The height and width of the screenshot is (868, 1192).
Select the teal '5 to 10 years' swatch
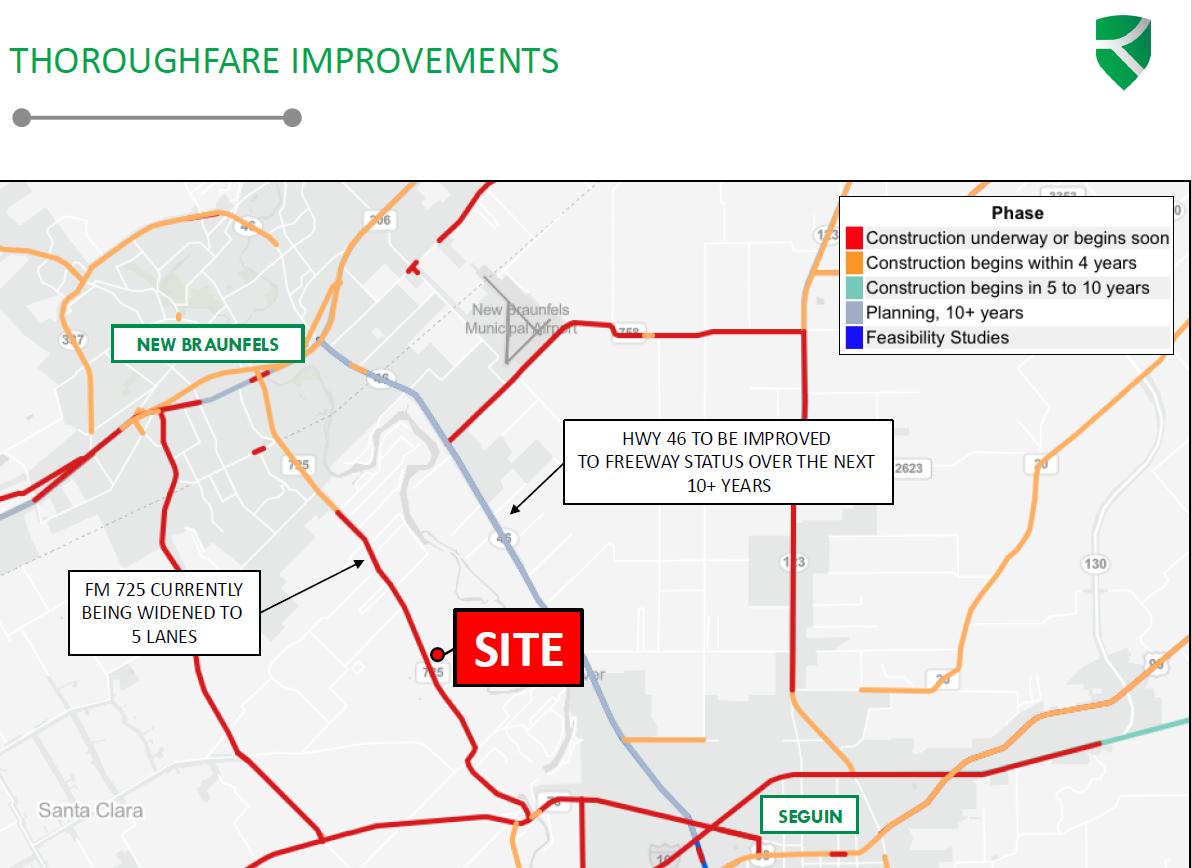click(854, 288)
